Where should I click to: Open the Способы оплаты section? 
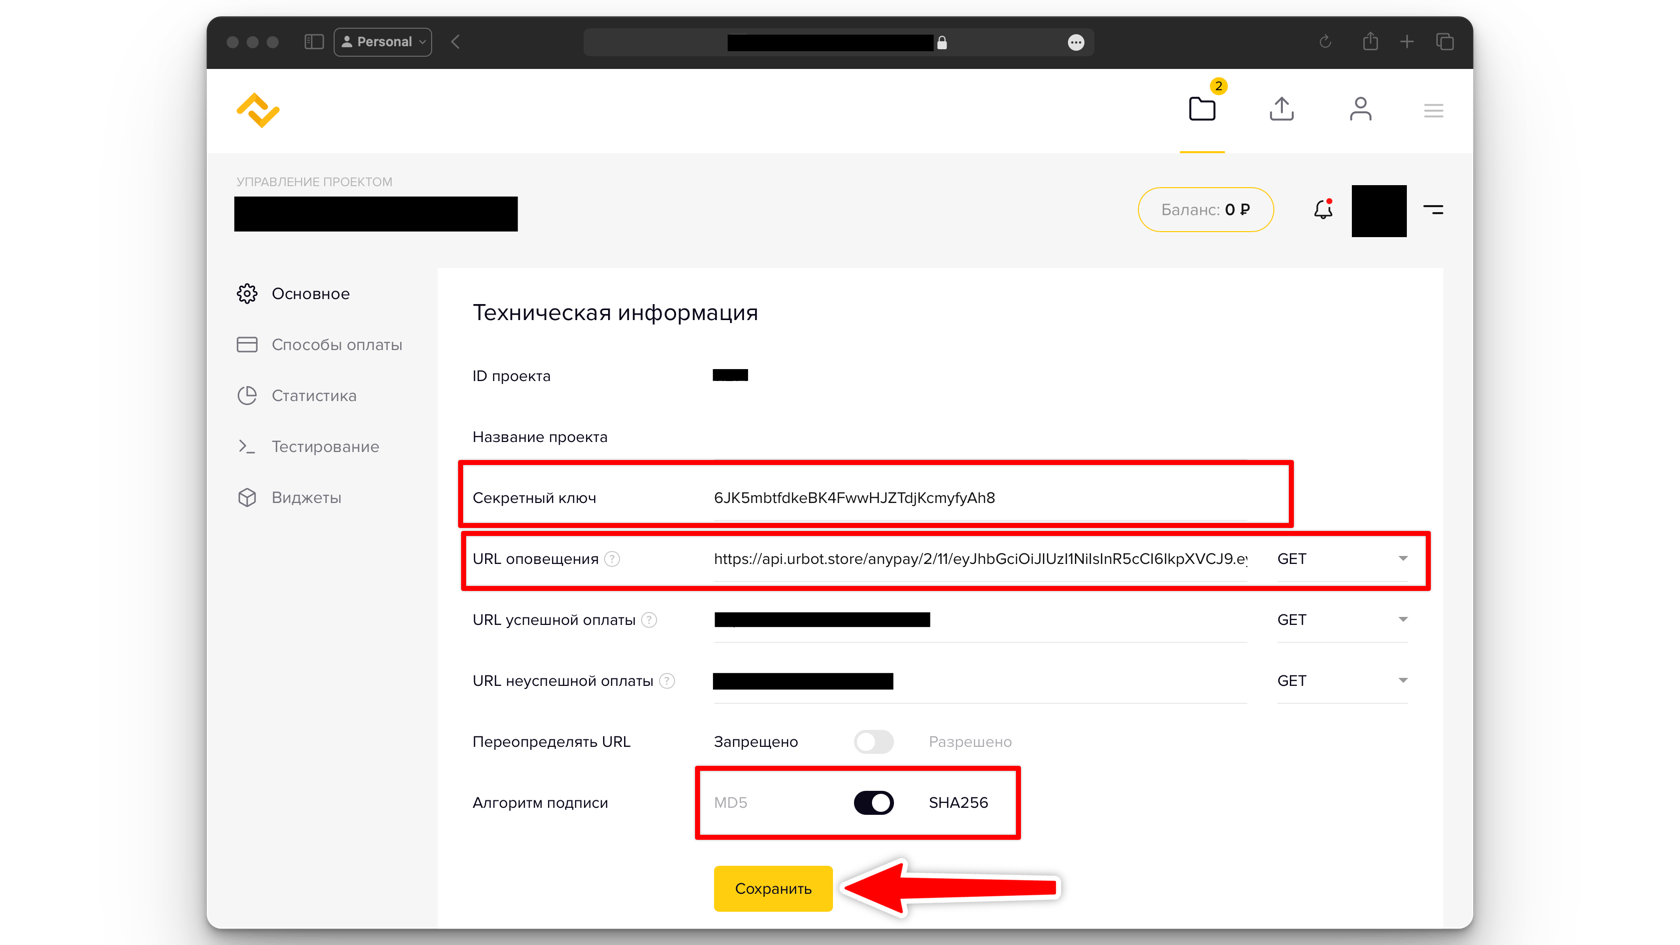click(x=336, y=345)
